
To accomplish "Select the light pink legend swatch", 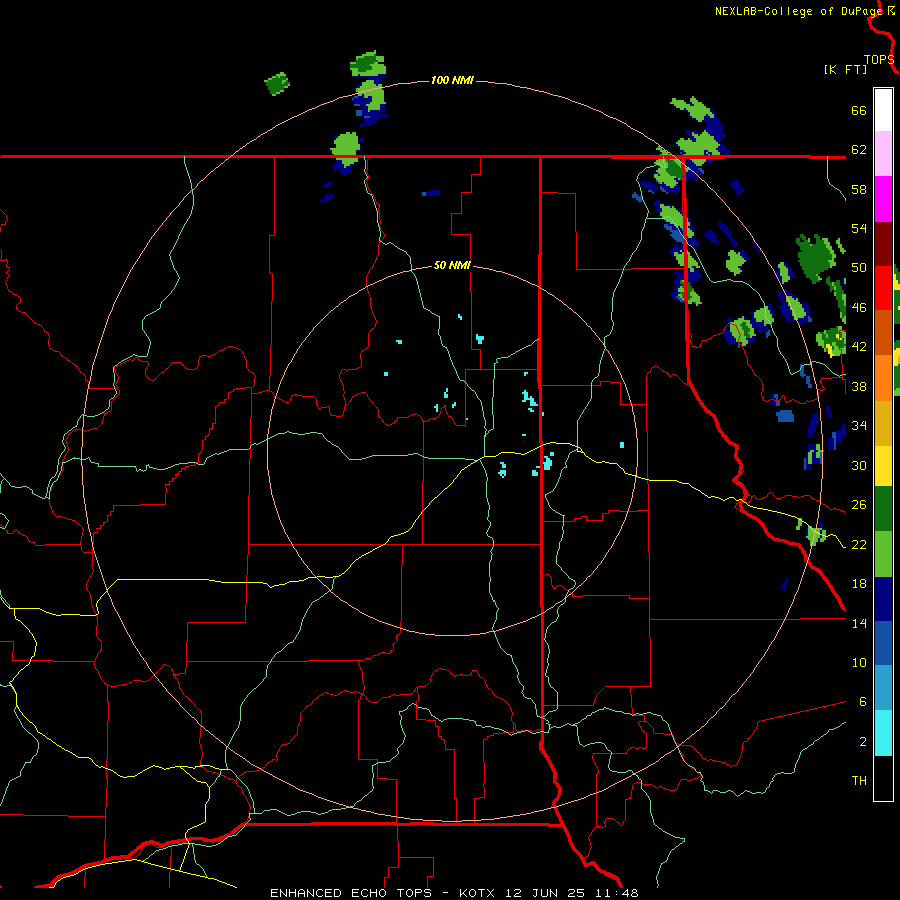I will 883,154.
